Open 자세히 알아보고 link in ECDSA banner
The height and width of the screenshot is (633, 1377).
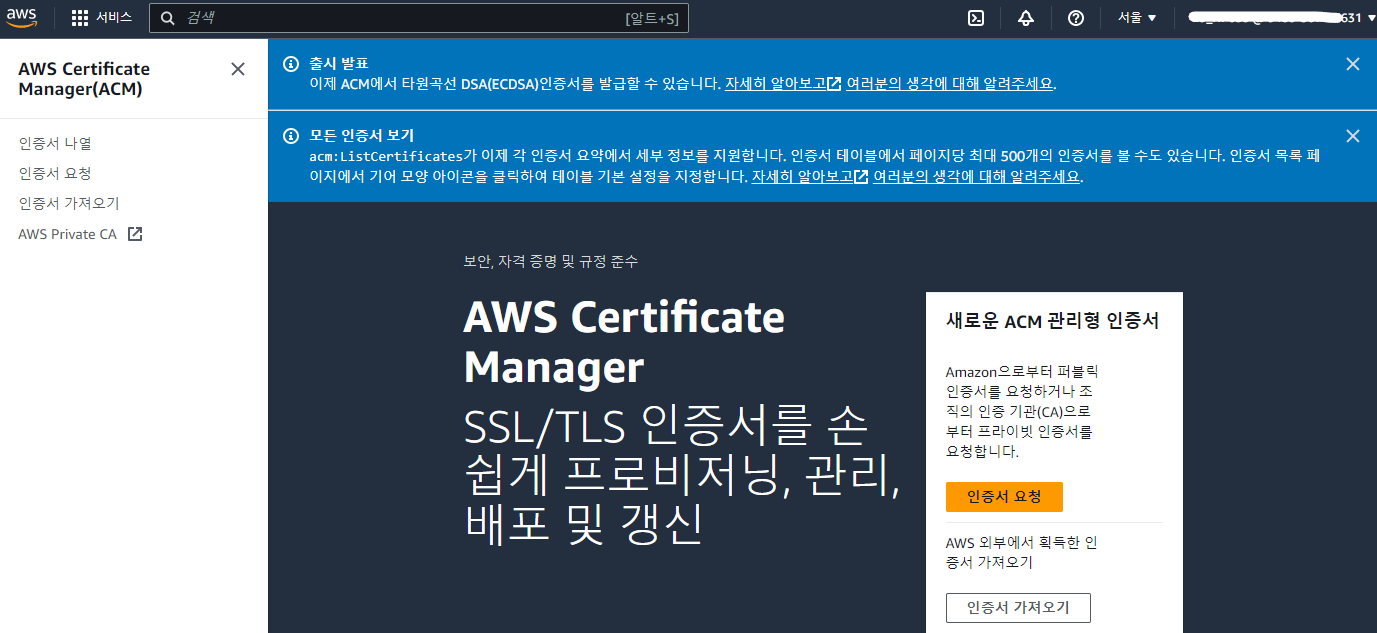click(x=783, y=84)
